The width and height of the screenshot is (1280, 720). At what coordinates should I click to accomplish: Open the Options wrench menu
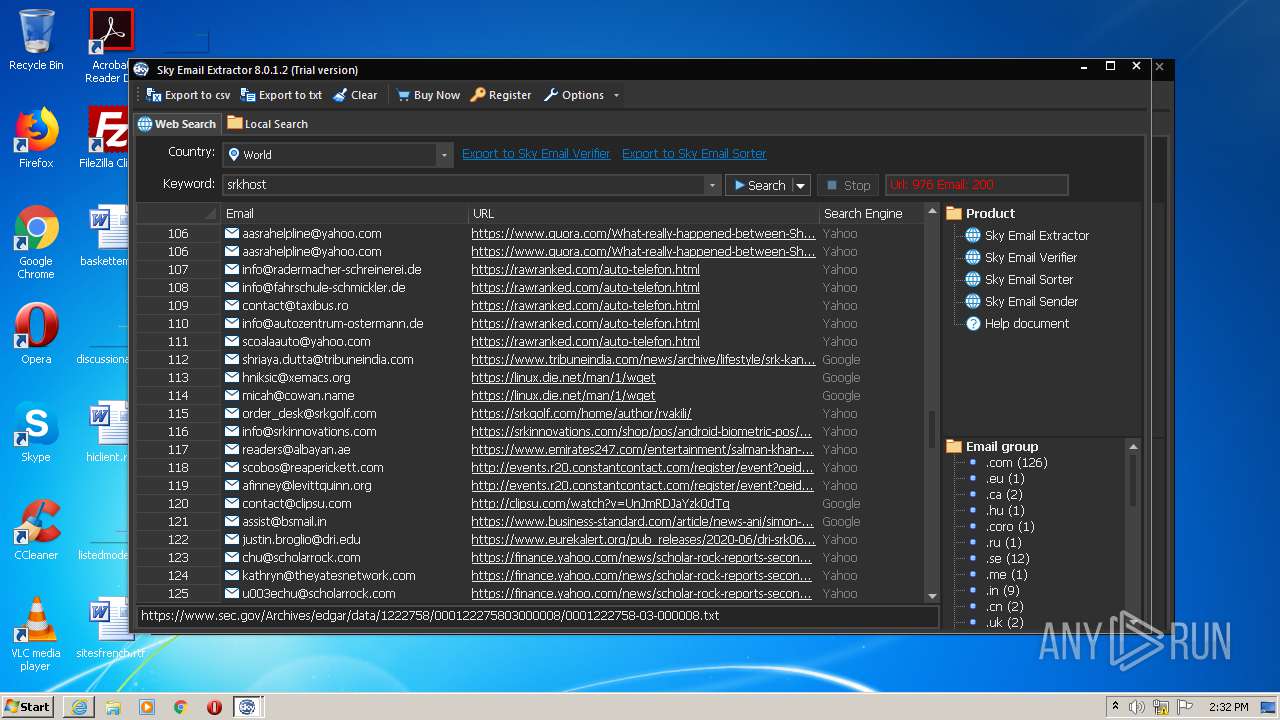574,95
